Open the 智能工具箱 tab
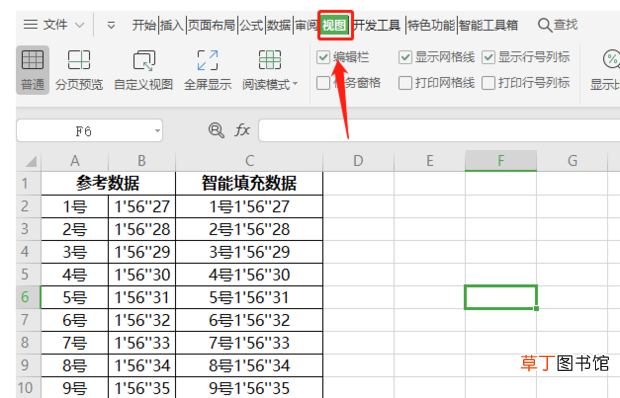 pyautogui.click(x=489, y=25)
